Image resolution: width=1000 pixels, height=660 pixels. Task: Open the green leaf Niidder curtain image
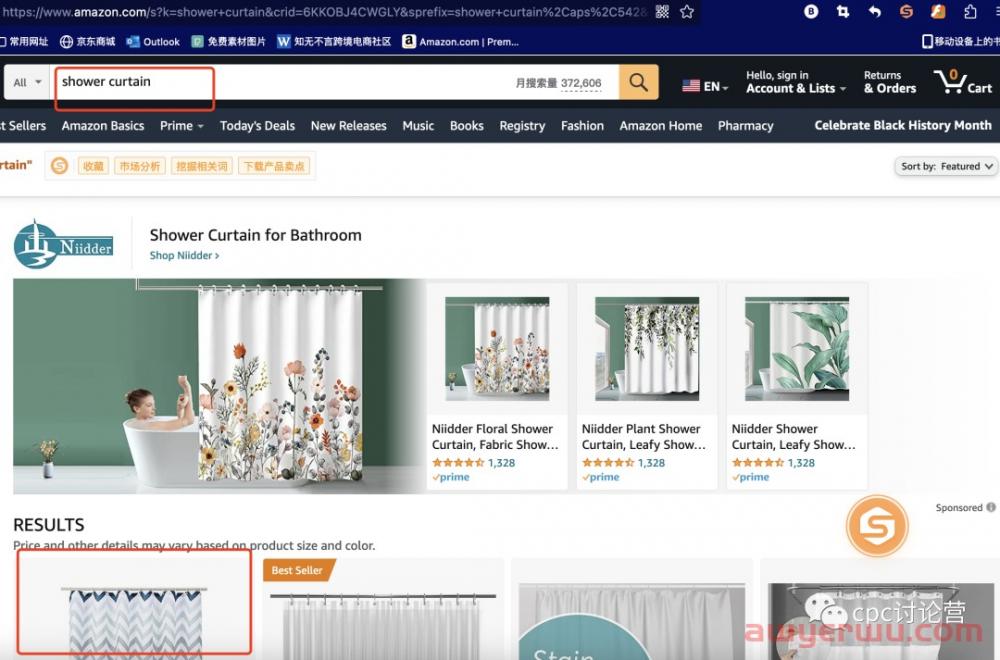(797, 349)
